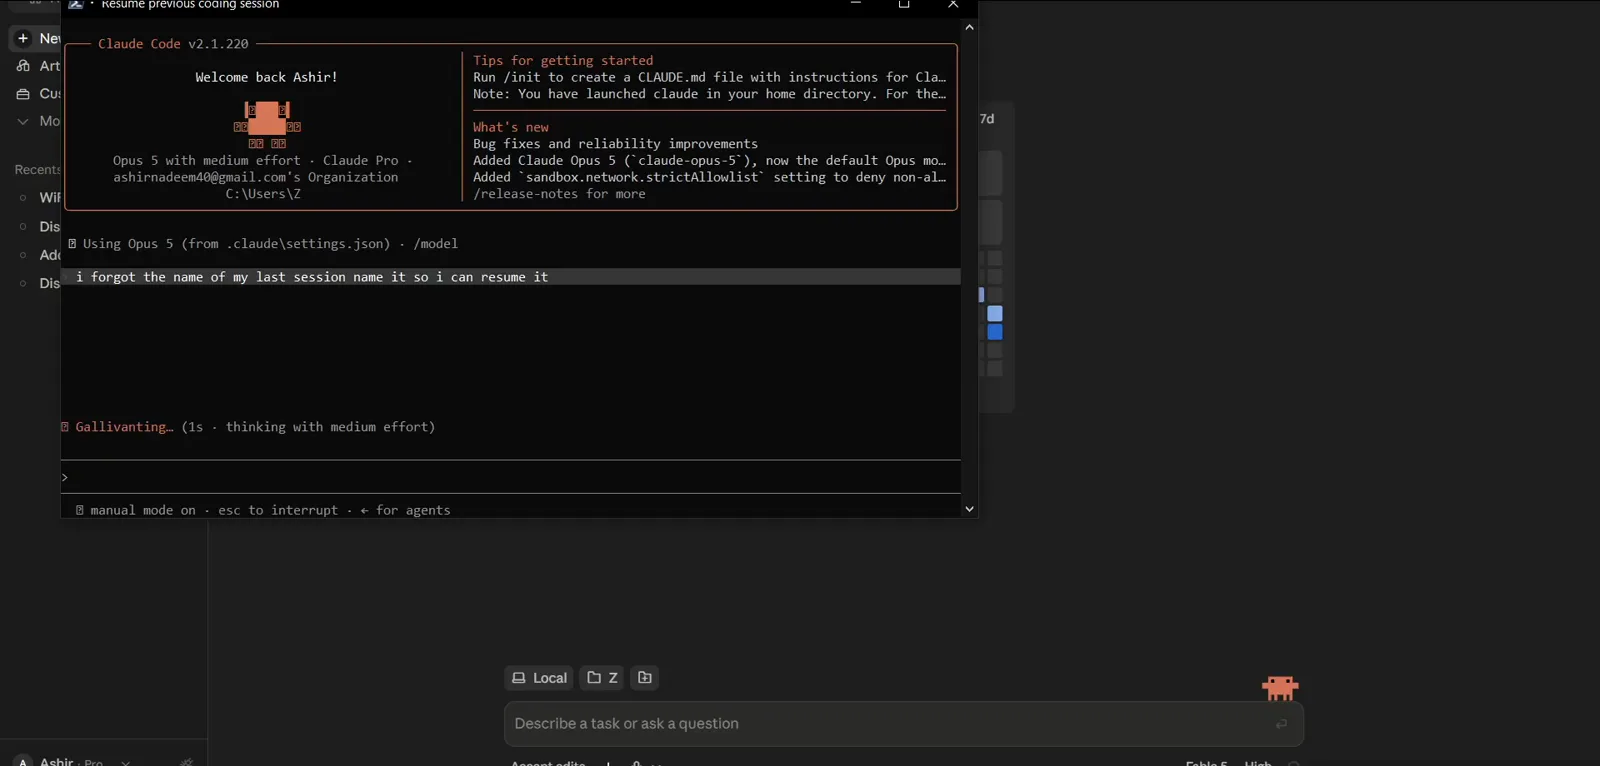Click the Claude pixel logo in terminal
1600x766 pixels.
267,124
